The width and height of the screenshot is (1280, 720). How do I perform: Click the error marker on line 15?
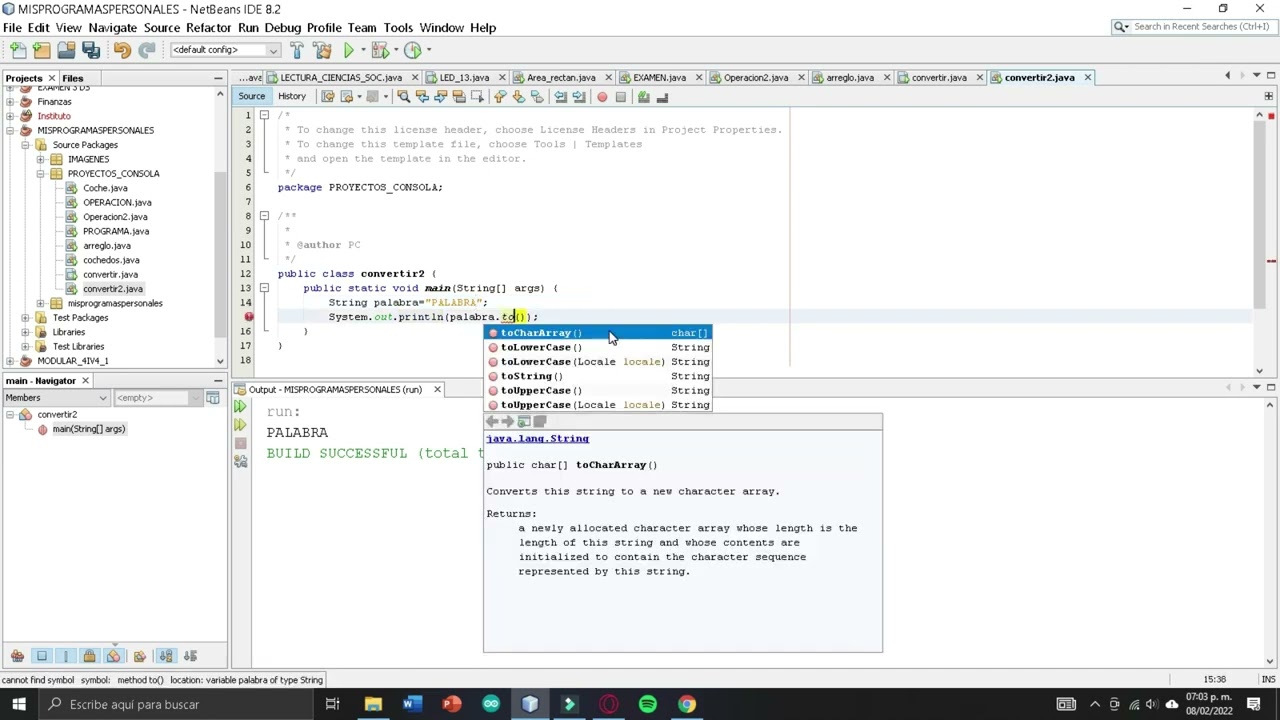click(x=249, y=317)
